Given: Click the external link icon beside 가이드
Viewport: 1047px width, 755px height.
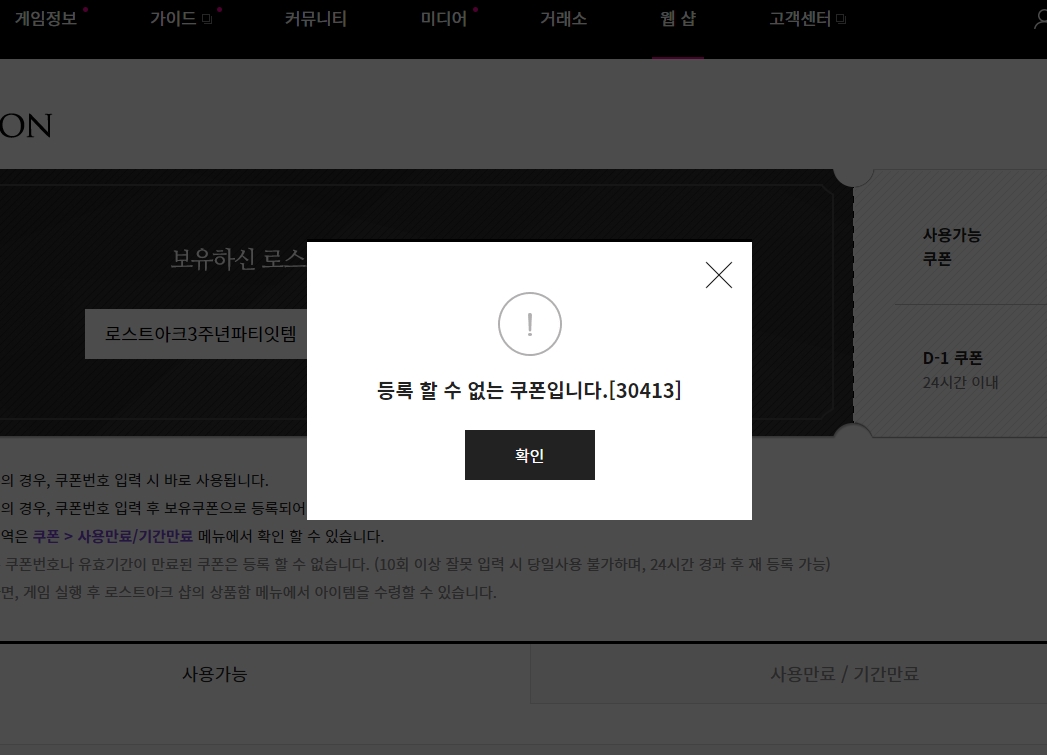Looking at the screenshot, I should tap(207, 20).
